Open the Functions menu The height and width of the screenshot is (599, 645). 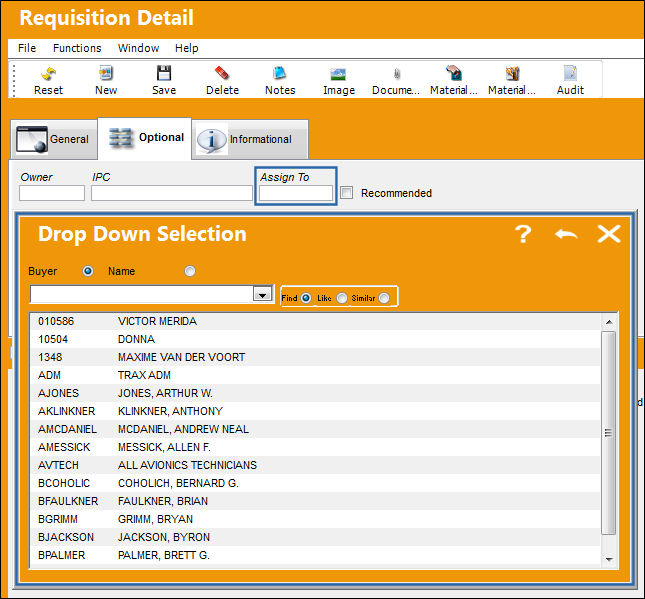77,48
